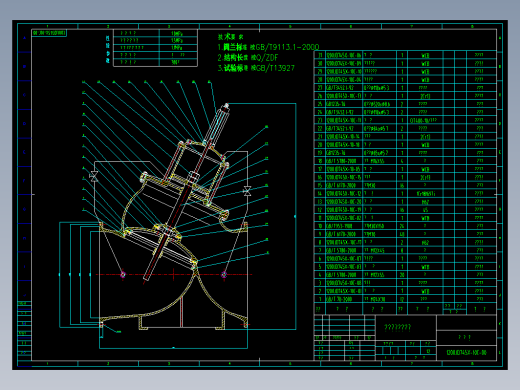Image resolution: width=520 pixels, height=390 pixels.
Task: Click the 技术要求 heading above the notes
Action: pyautogui.click(x=231, y=37)
